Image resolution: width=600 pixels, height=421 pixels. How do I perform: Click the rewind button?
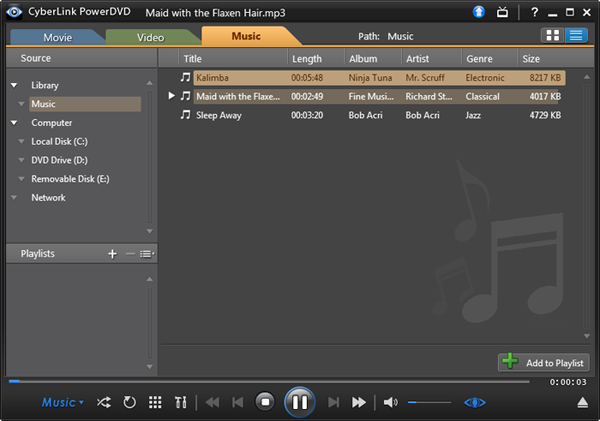point(212,402)
